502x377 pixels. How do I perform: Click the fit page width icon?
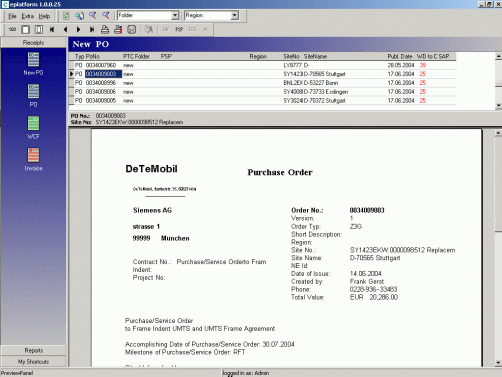(x=39, y=30)
